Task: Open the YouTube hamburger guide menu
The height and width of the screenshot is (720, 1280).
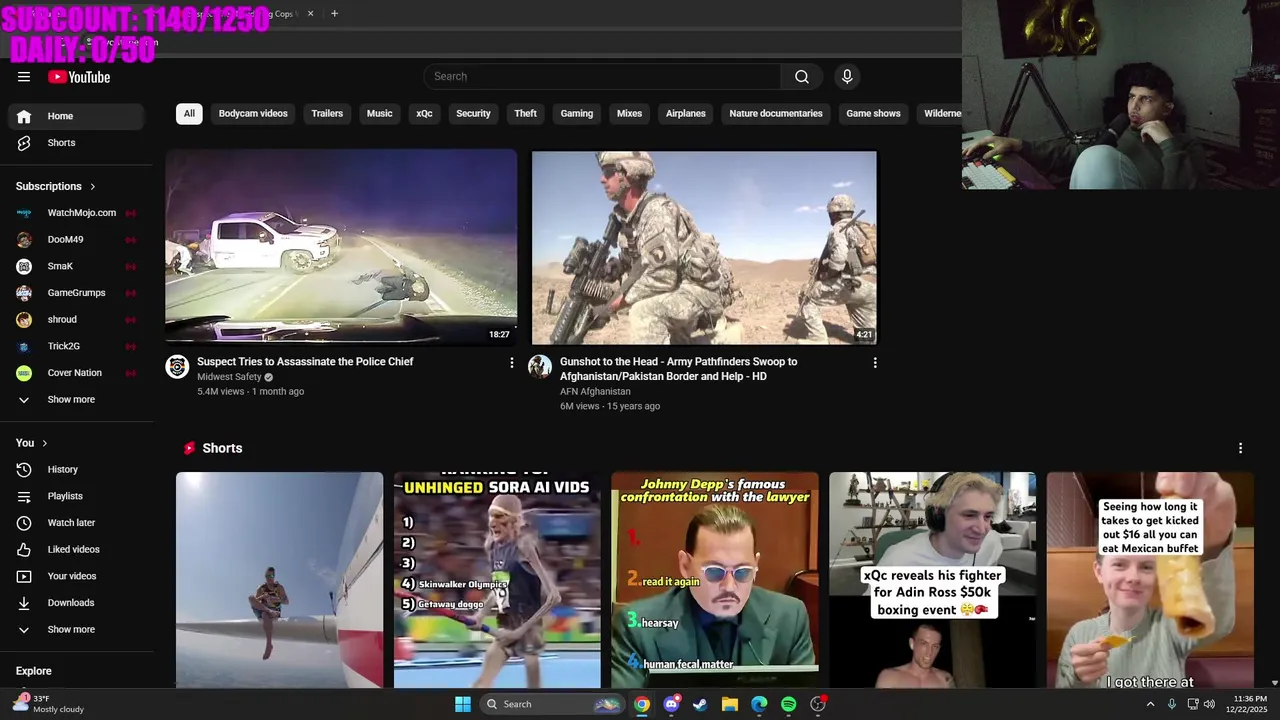Action: click(x=24, y=77)
